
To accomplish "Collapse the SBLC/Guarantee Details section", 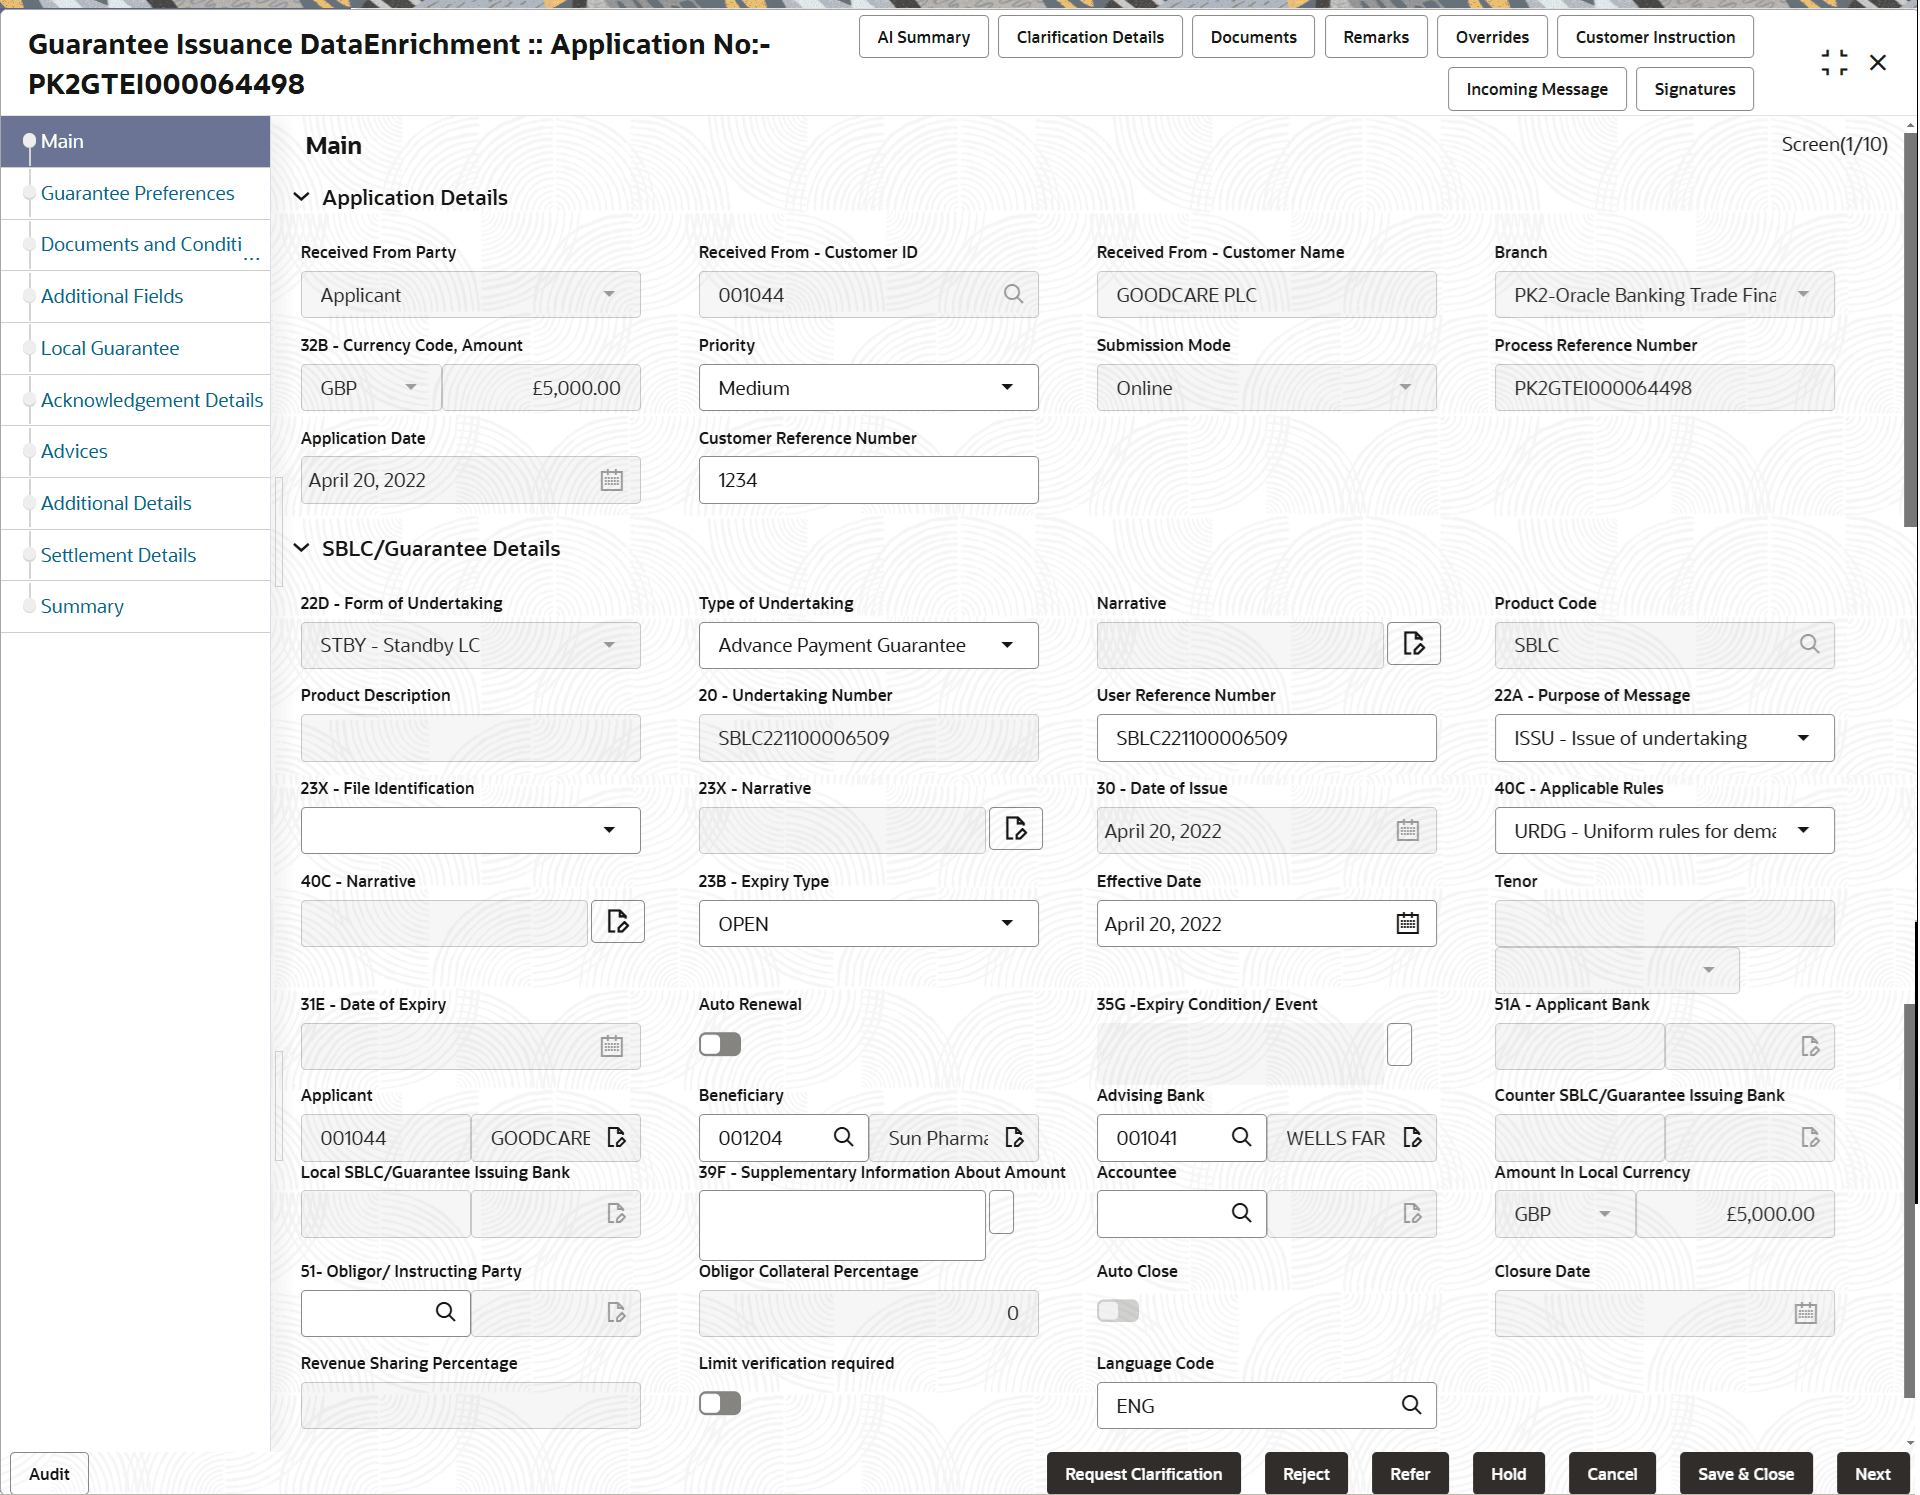I will (301, 548).
